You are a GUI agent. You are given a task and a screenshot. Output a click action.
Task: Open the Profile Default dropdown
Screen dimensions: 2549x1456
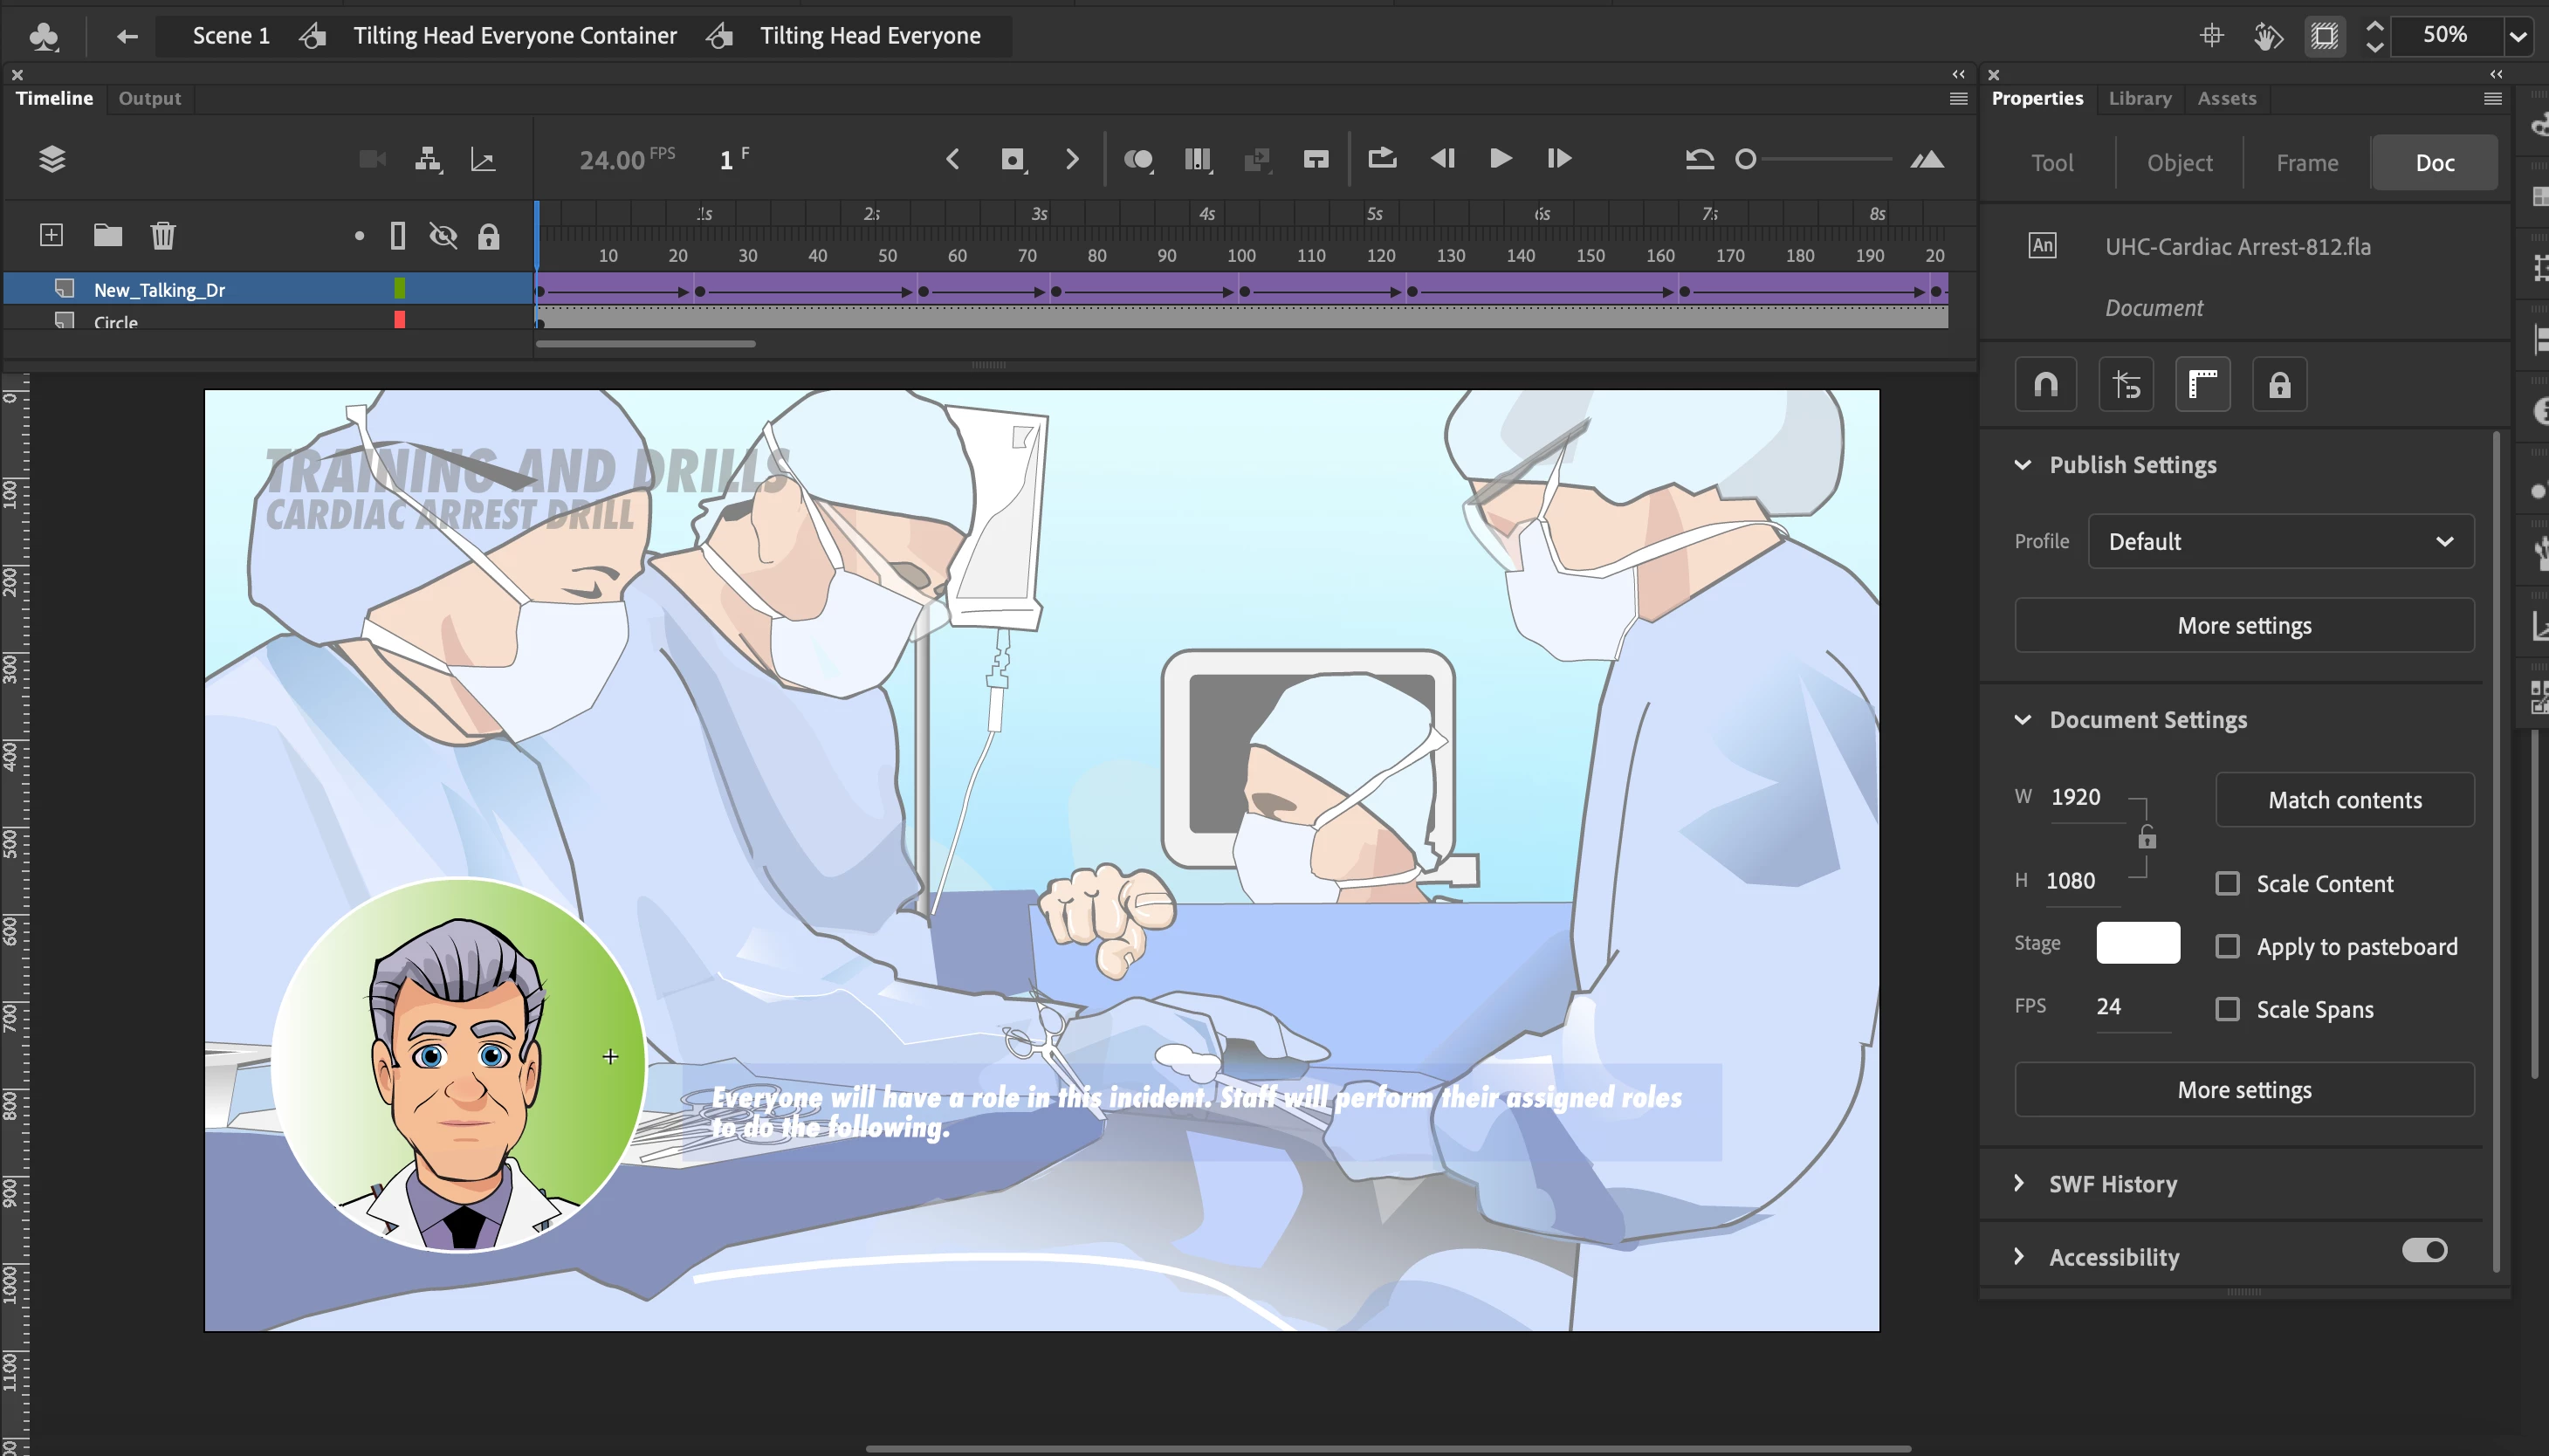pyautogui.click(x=2280, y=541)
